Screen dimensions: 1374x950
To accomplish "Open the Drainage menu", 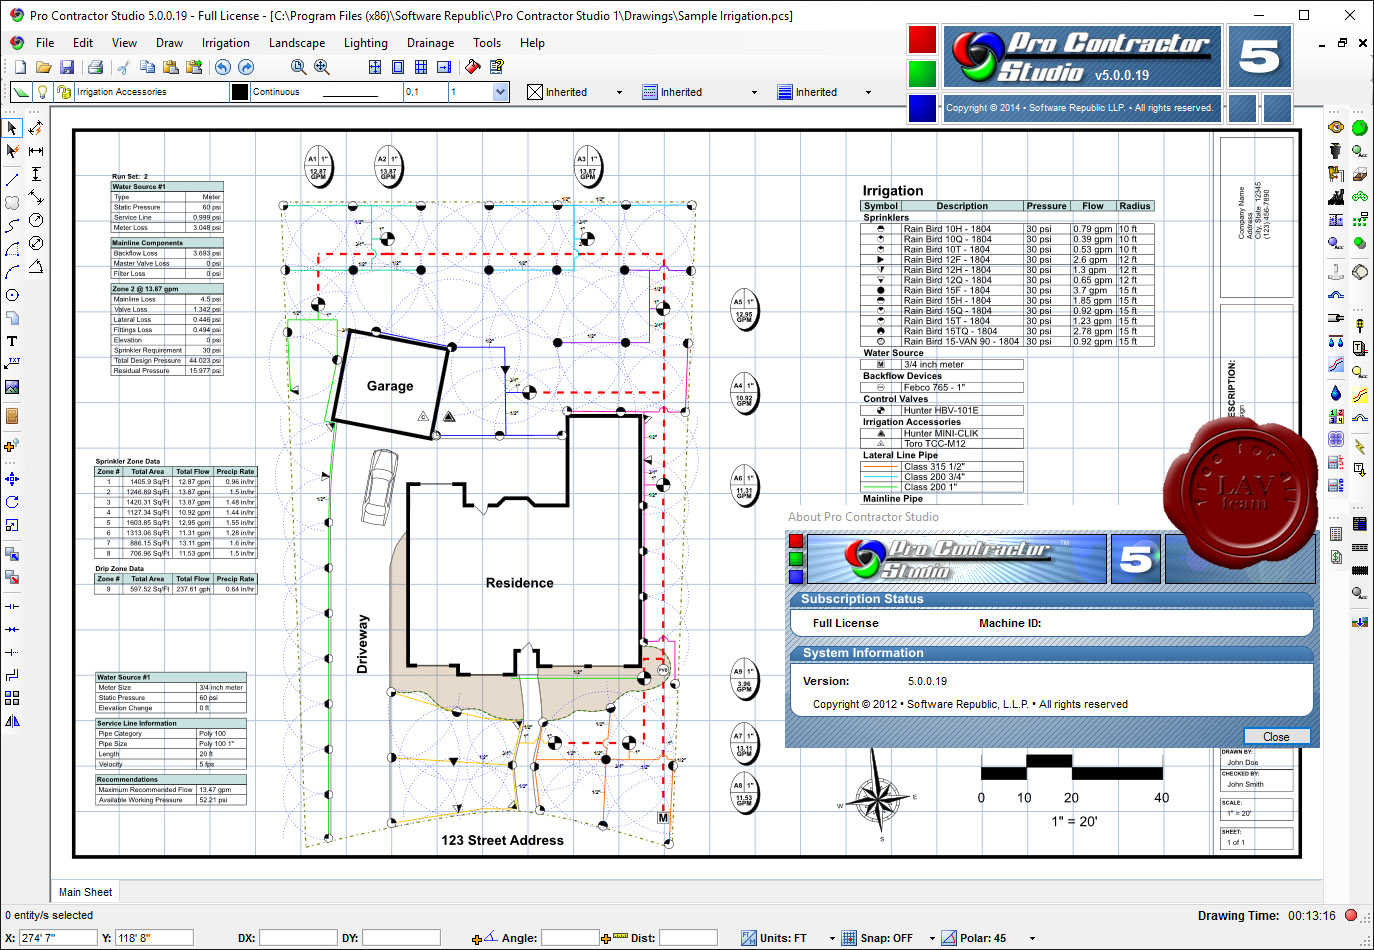I will pyautogui.click(x=431, y=43).
